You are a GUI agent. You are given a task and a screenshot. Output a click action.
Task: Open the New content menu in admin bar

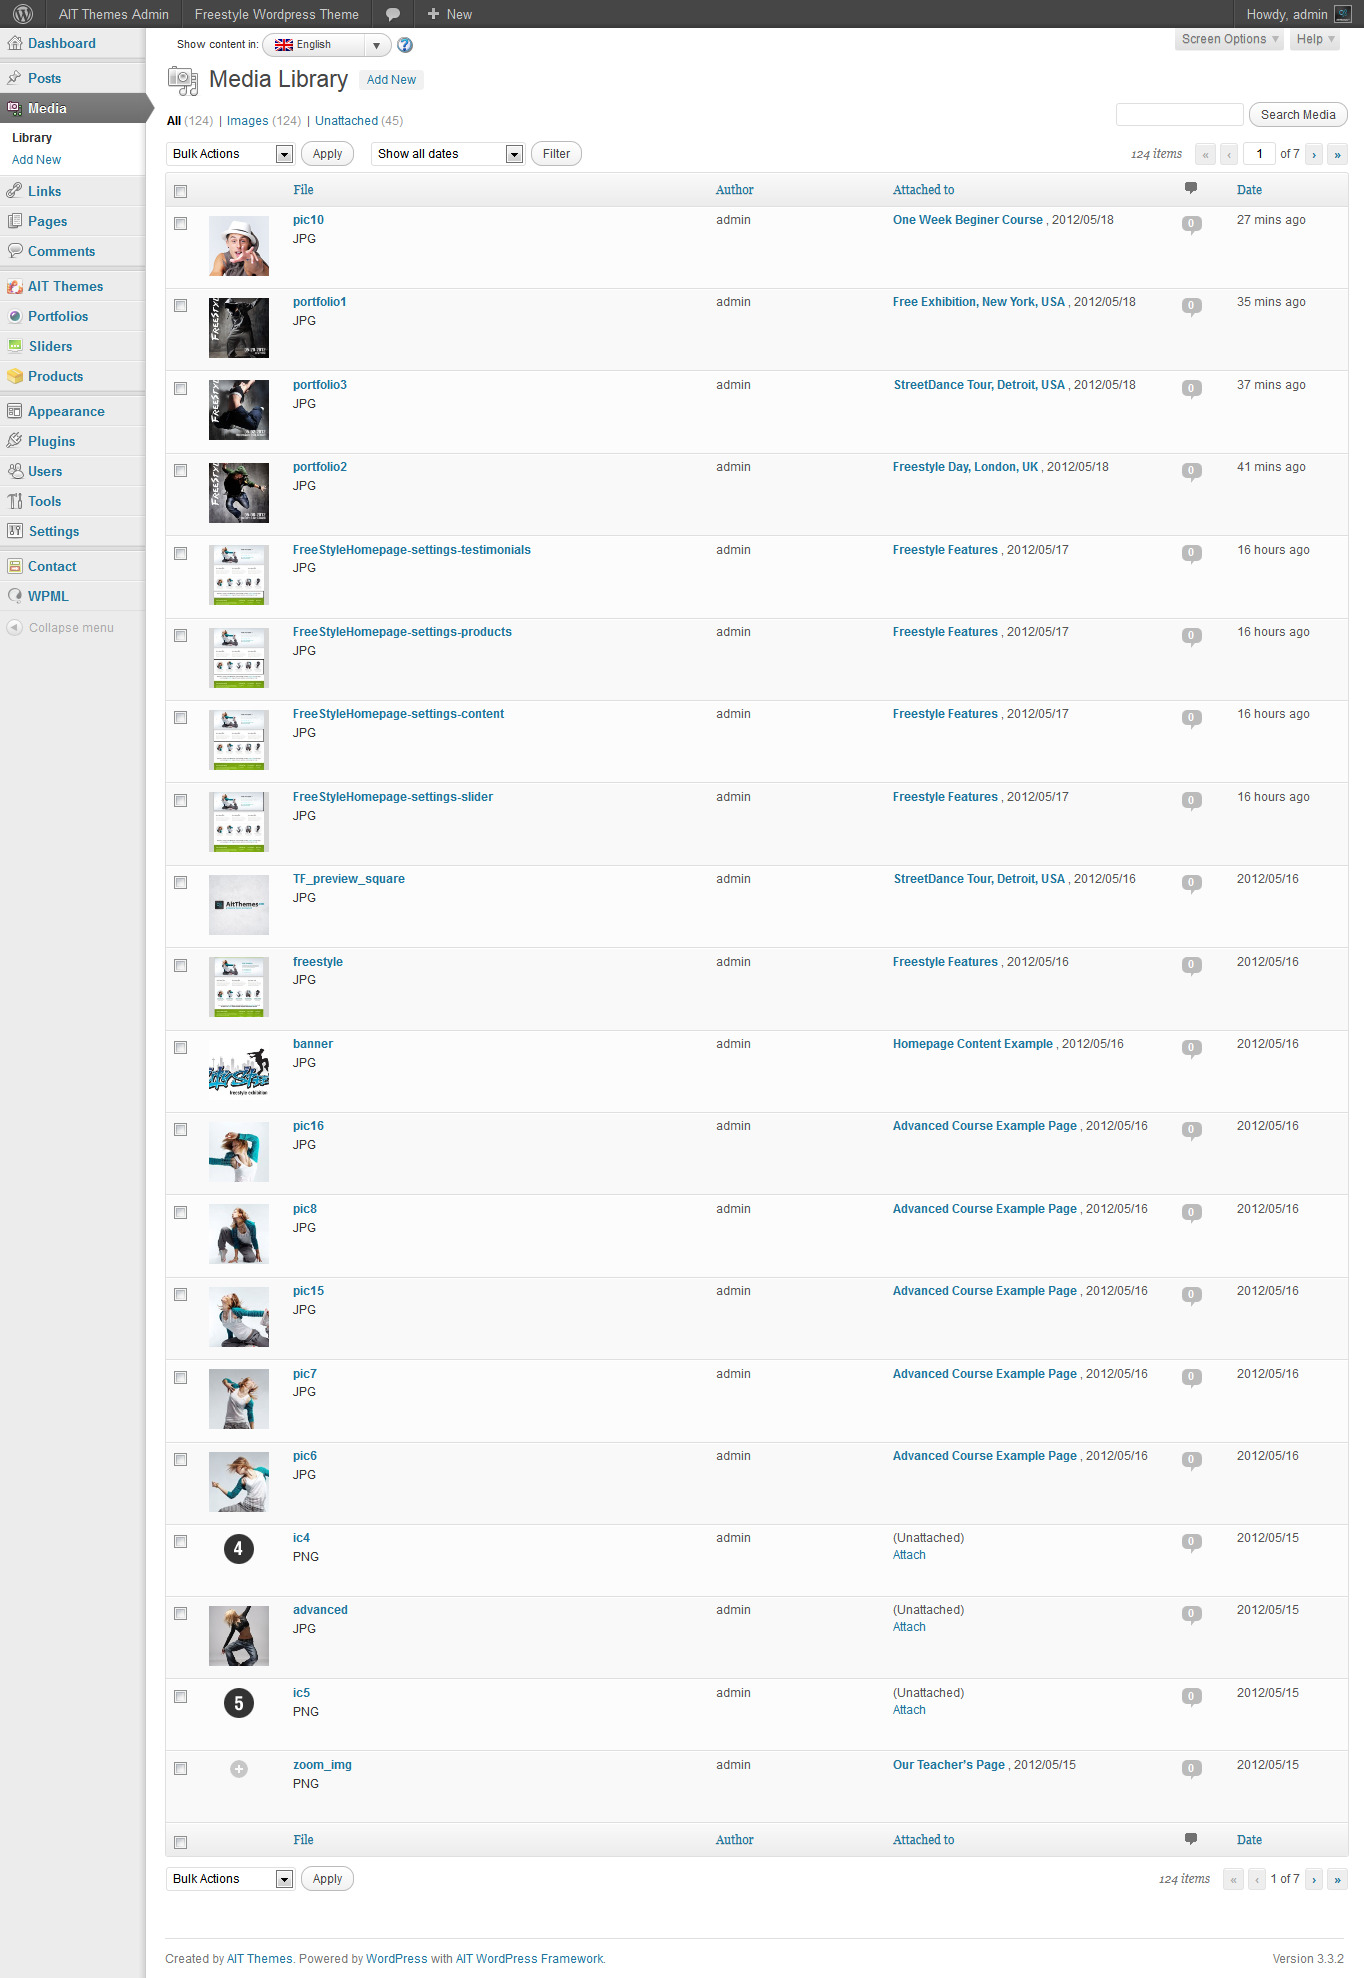449,14
